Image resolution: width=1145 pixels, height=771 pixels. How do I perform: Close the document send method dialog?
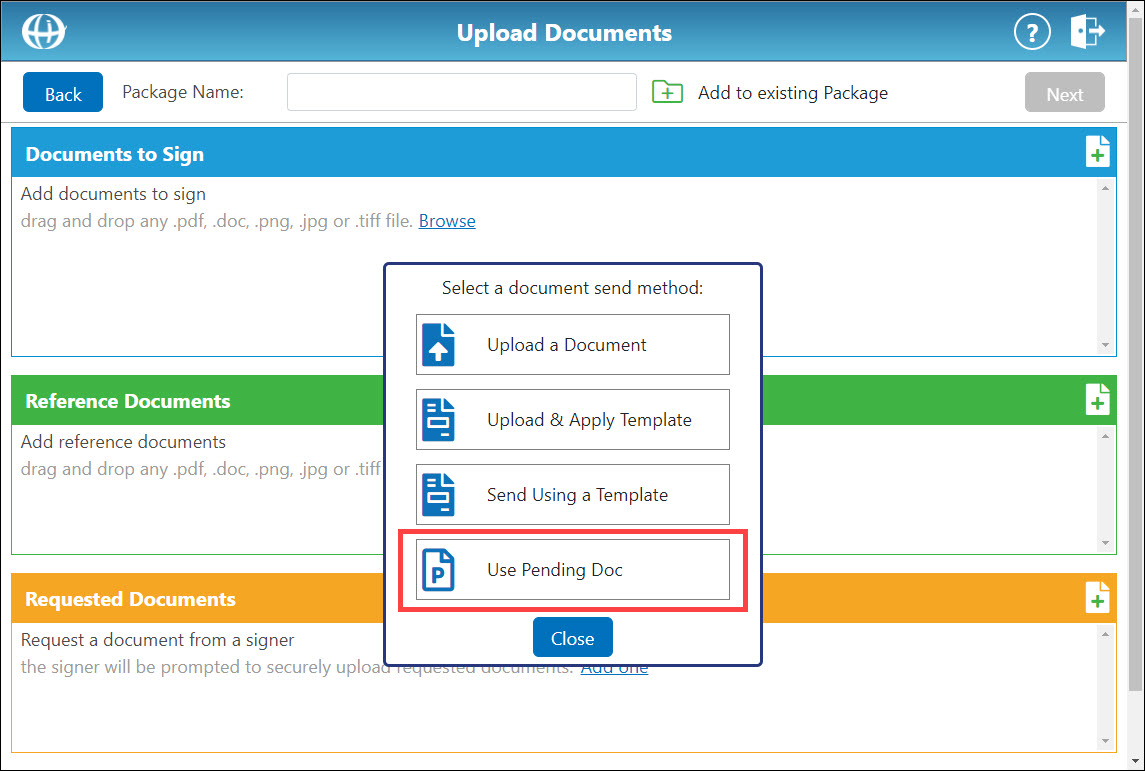coord(572,637)
